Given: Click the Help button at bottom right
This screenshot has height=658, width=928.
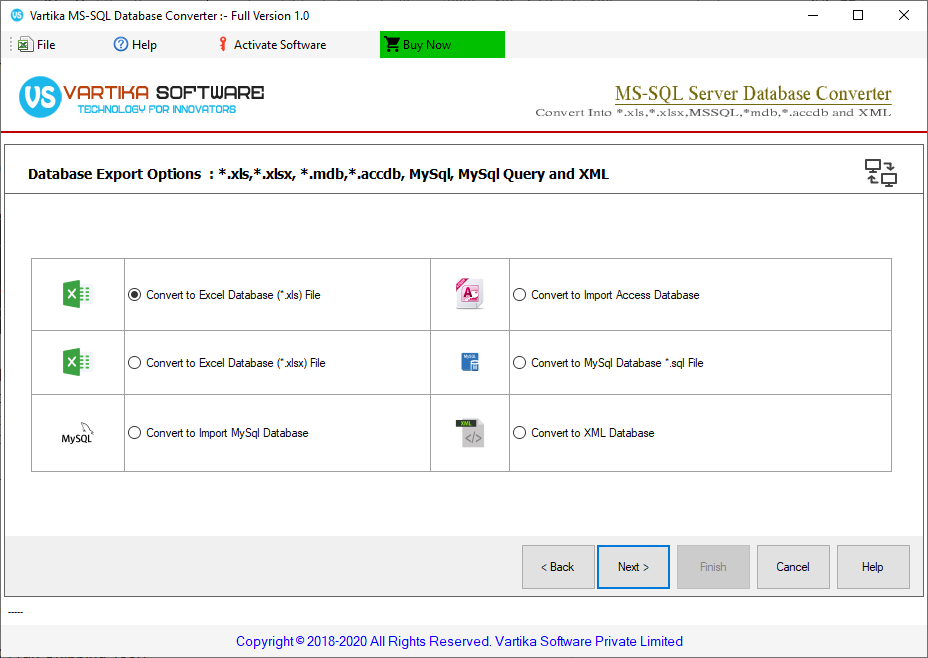Looking at the screenshot, I should click(873, 567).
